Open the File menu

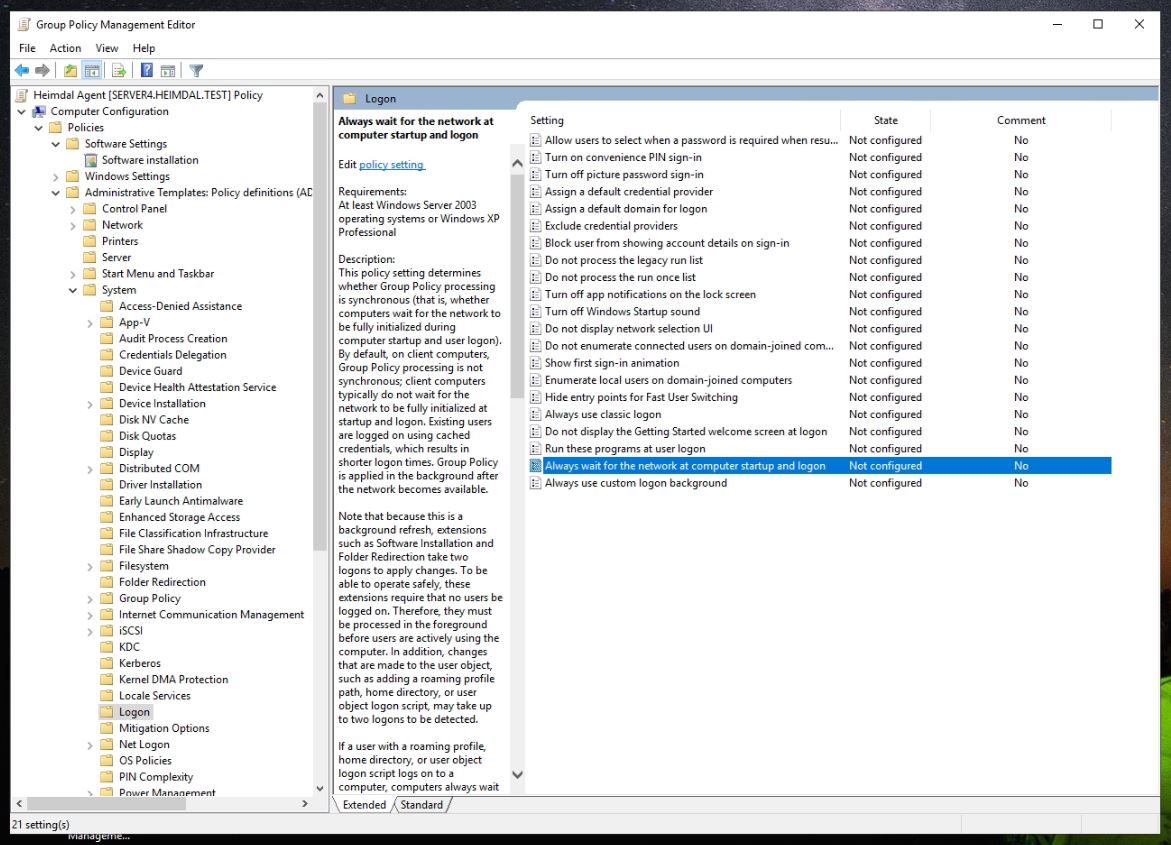click(x=28, y=48)
